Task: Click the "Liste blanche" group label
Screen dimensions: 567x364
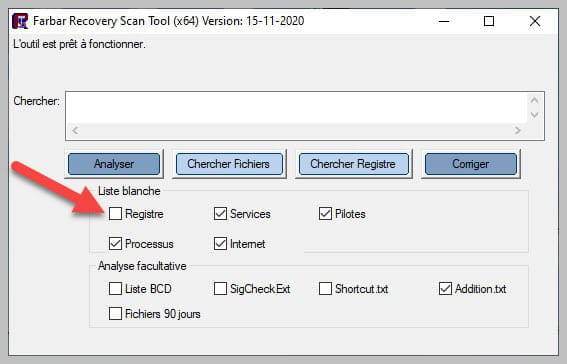Action: coord(129,191)
